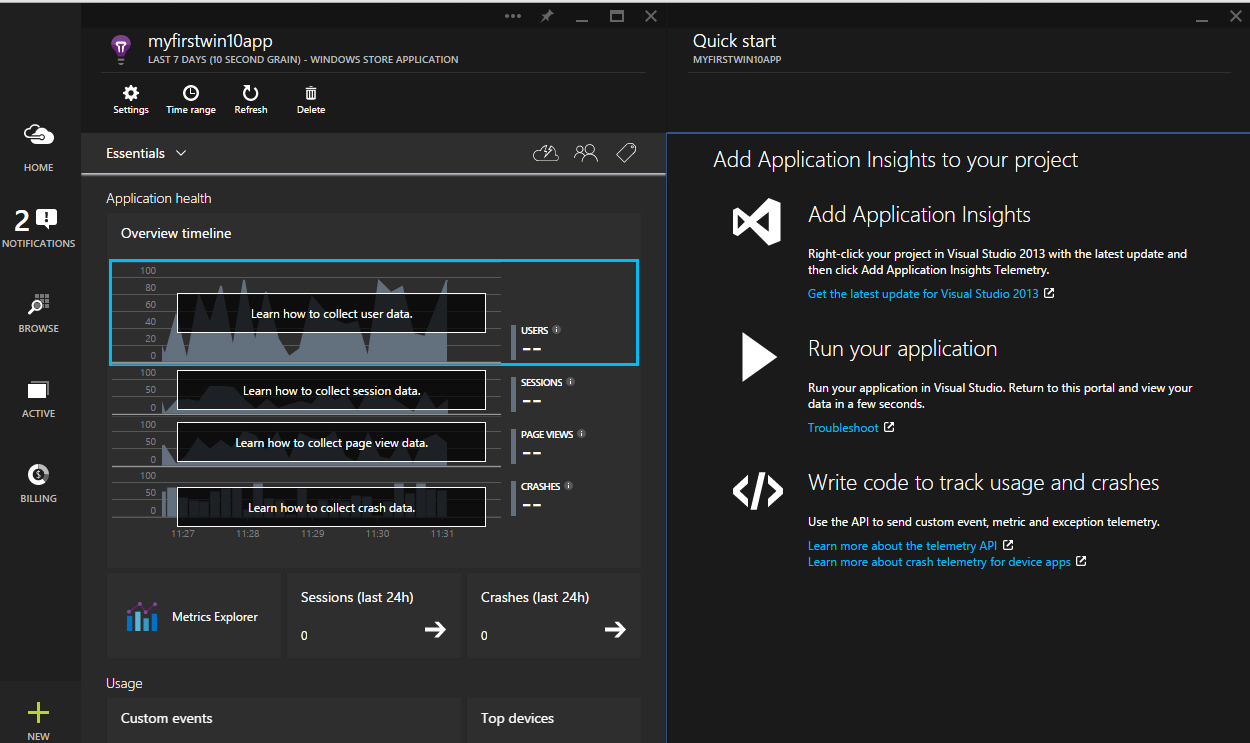Click the 11:27 time axis label

coord(183,534)
